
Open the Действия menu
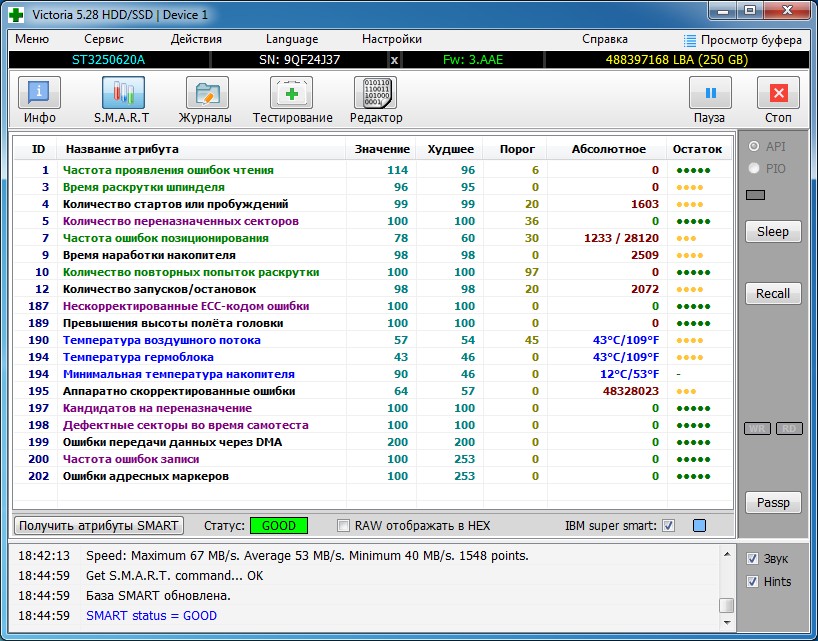click(196, 39)
